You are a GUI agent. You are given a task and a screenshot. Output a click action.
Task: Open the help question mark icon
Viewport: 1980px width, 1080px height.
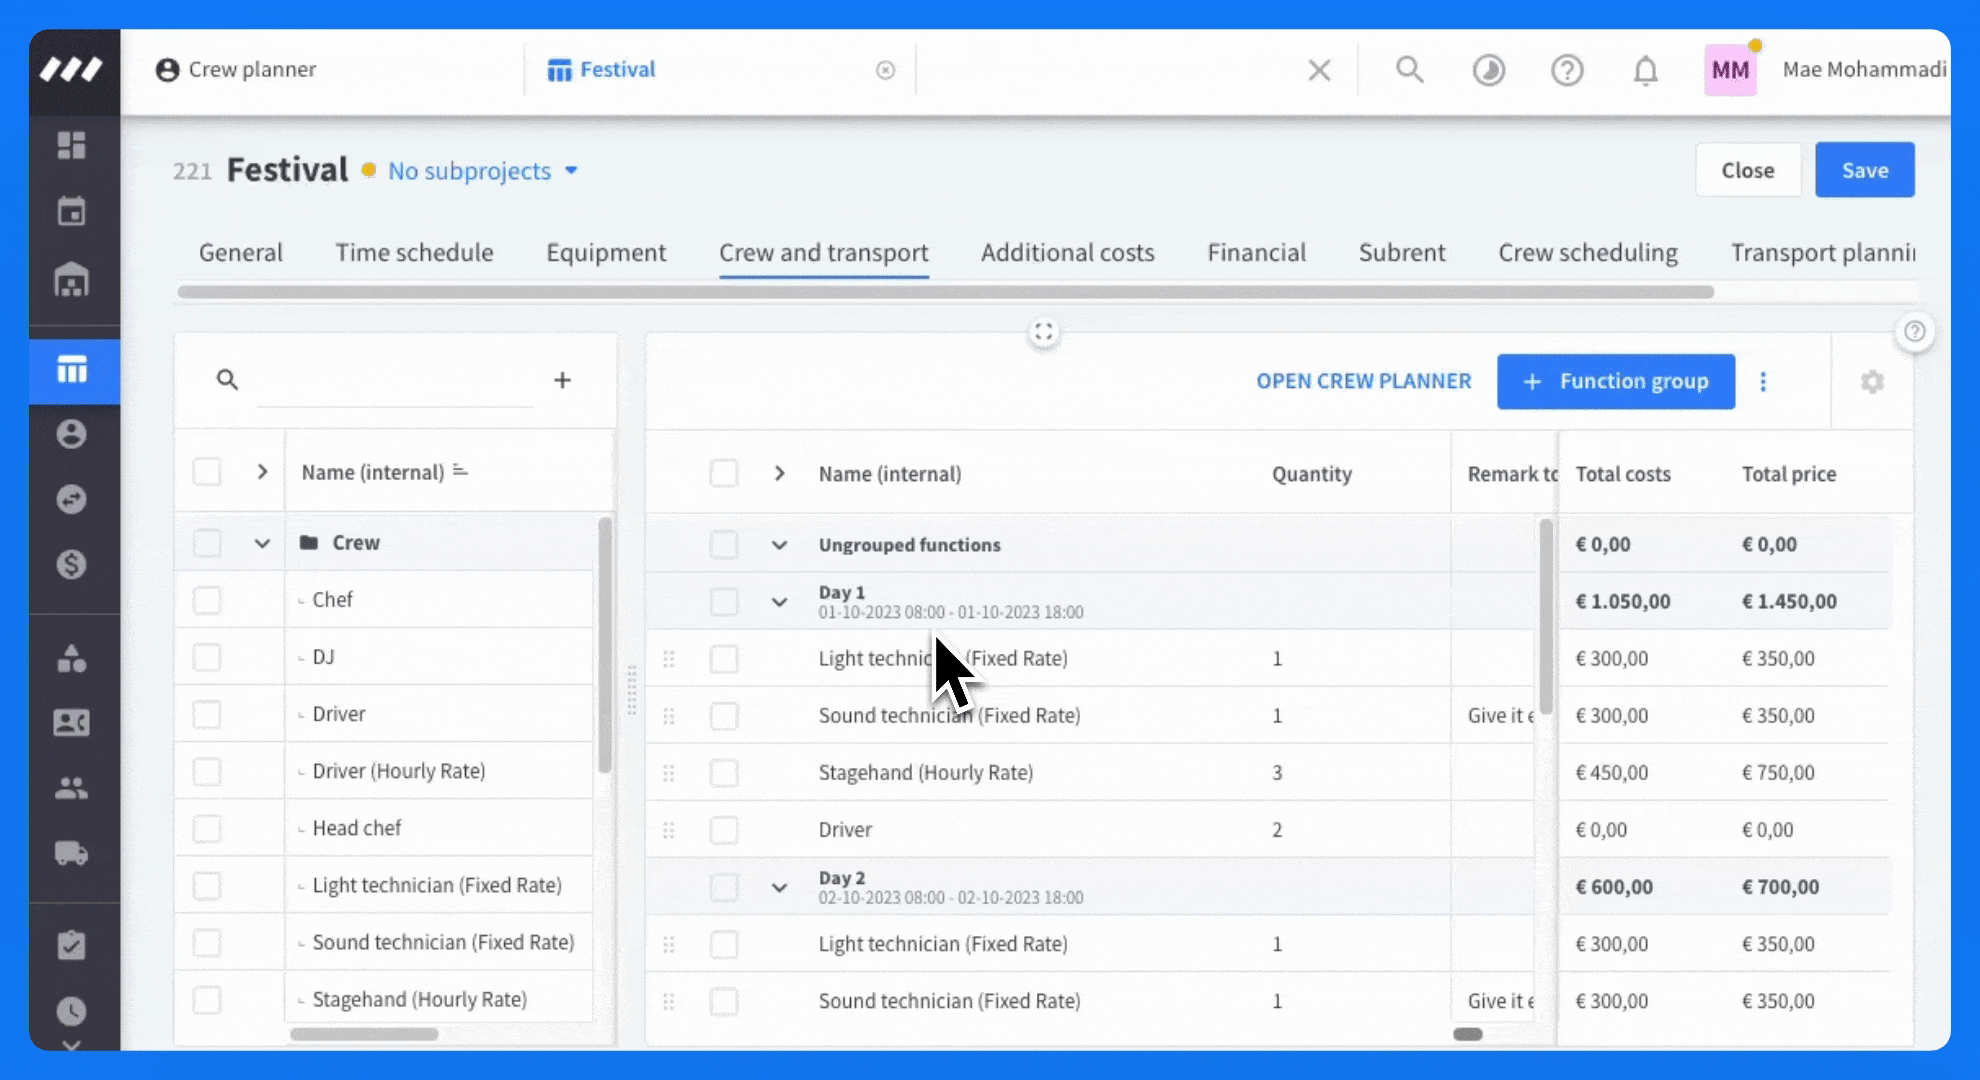1567,70
